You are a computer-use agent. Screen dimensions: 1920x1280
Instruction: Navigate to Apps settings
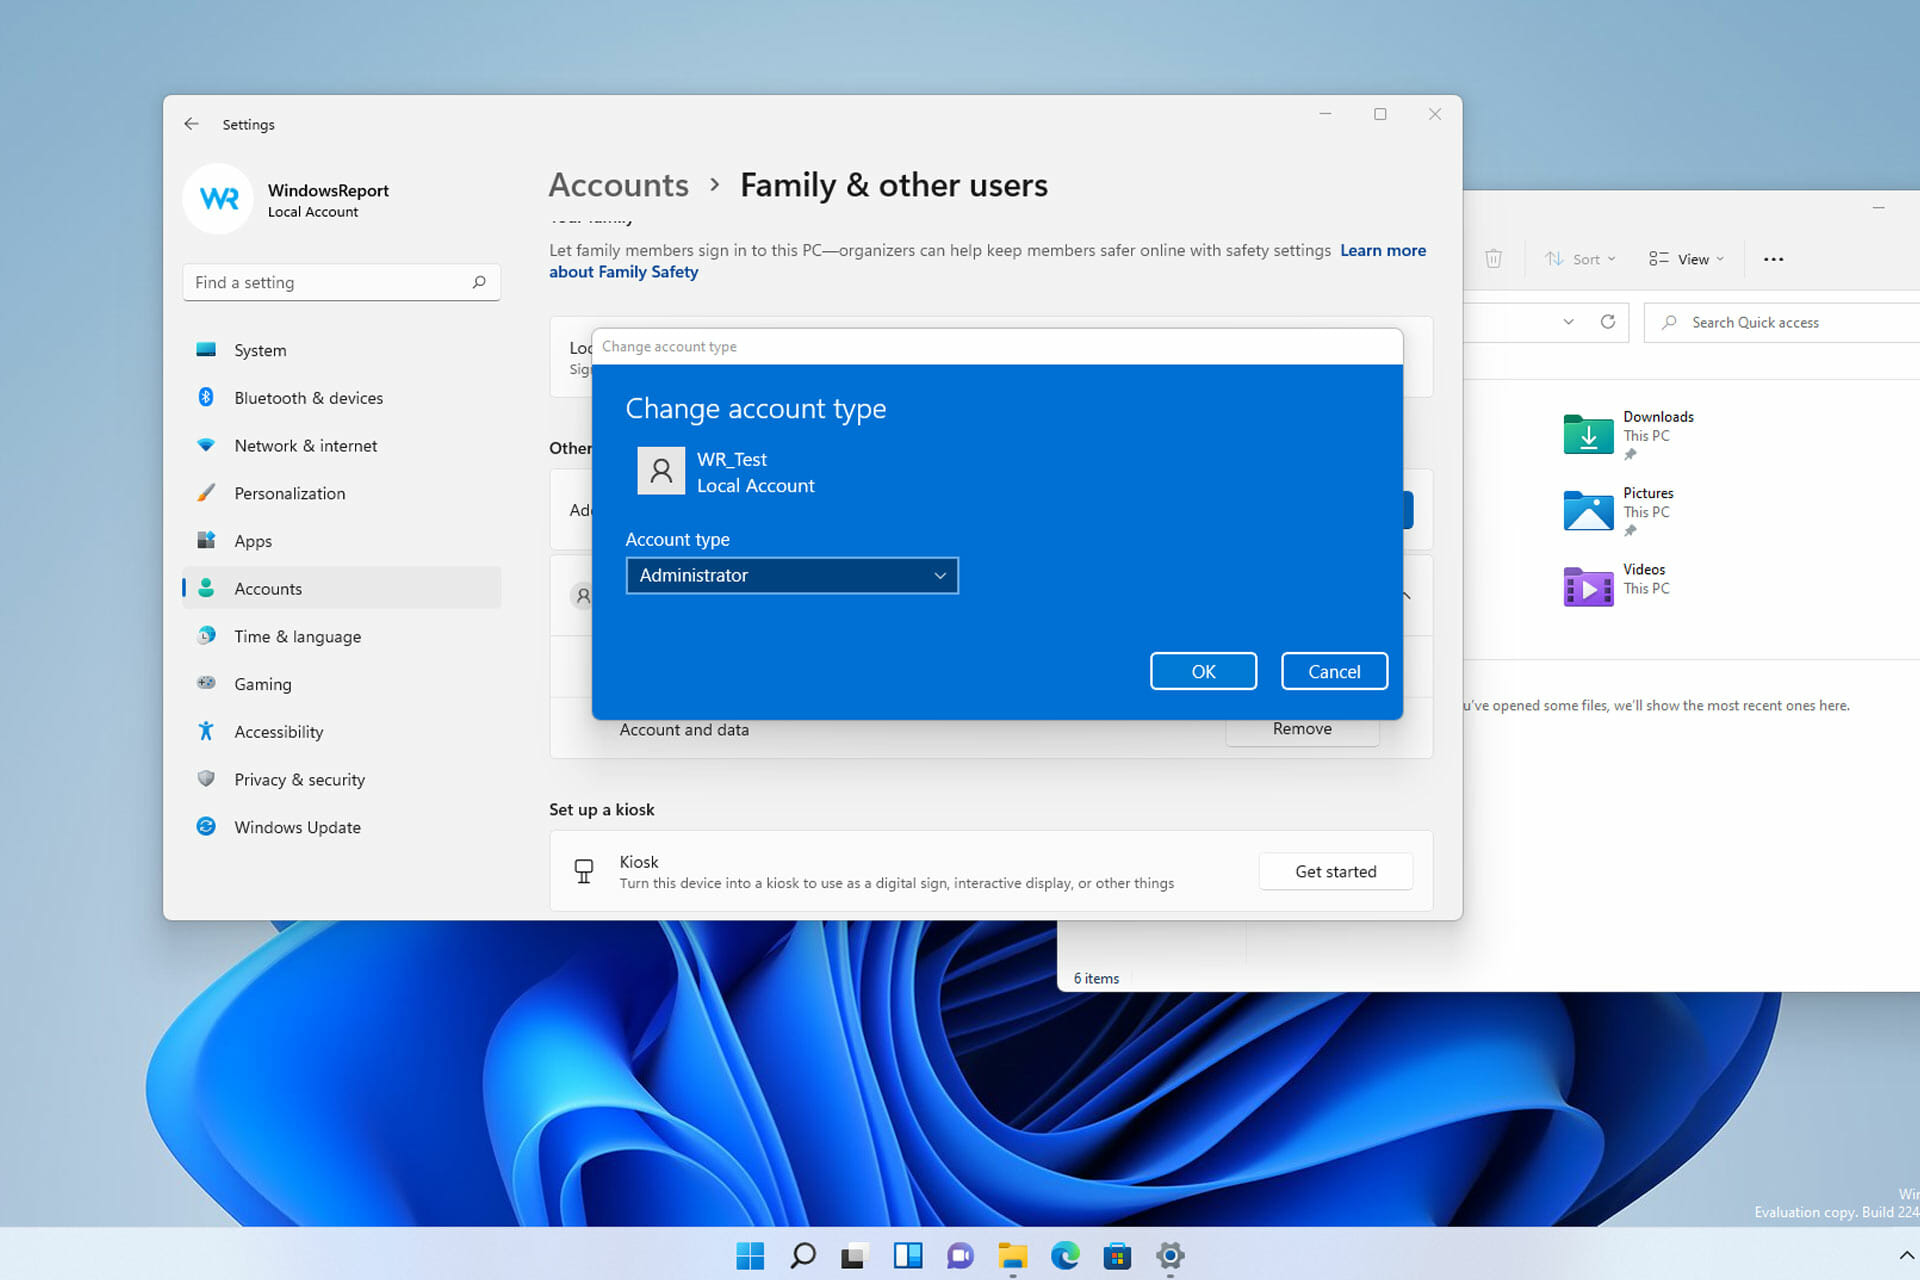click(254, 540)
